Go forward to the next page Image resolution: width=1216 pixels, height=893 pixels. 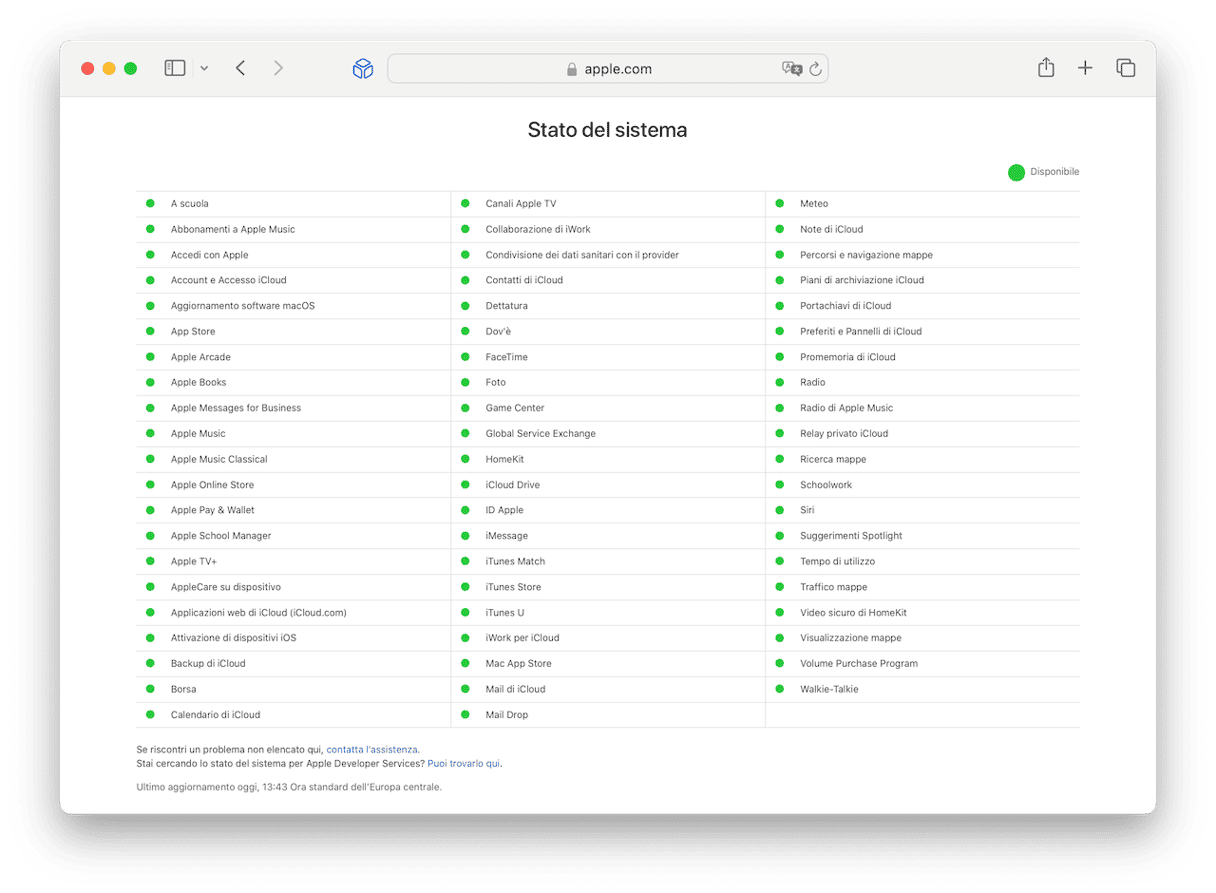(x=278, y=68)
